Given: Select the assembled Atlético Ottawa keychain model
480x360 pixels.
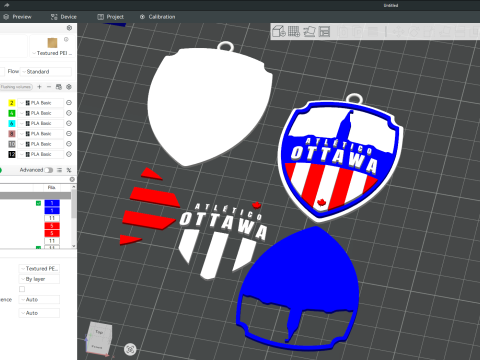Looking at the screenshot, I should pos(340,158).
